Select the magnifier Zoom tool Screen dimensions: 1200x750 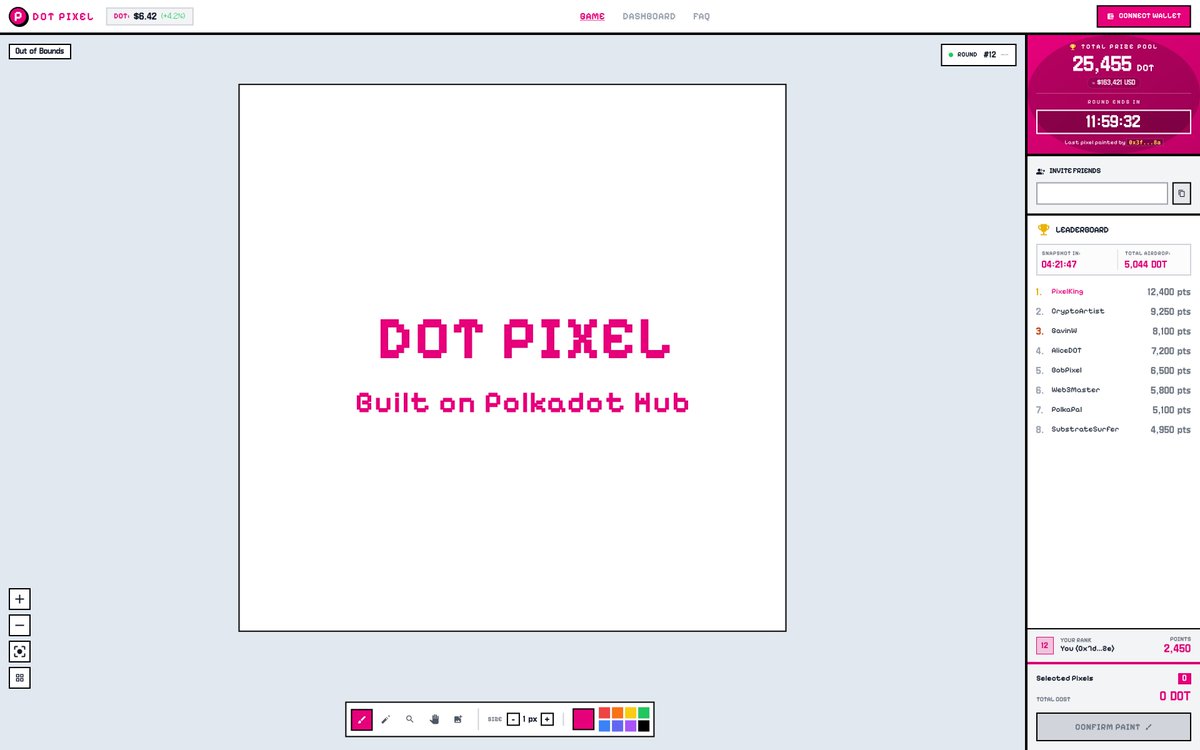click(x=408, y=718)
